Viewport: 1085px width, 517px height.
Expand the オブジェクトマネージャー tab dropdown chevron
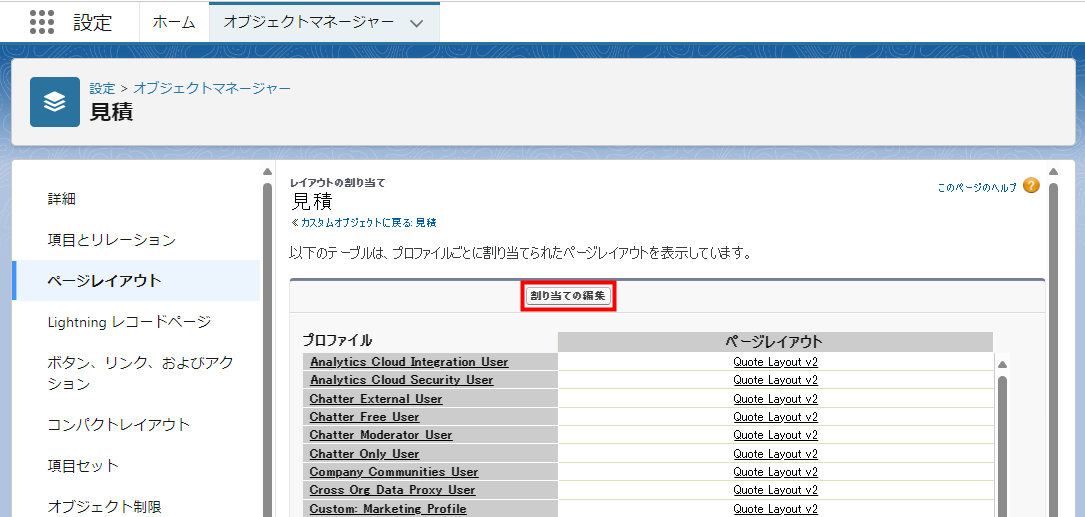[x=417, y=23]
